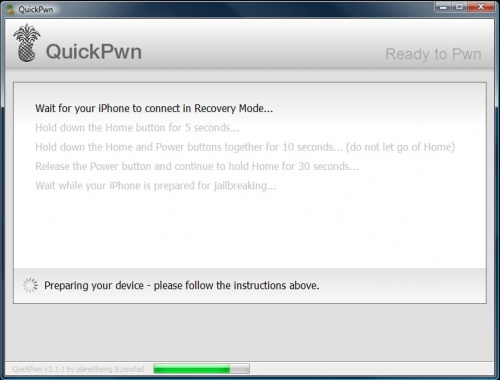Click the small pineapple icon in title bar
This screenshot has width=500, height=380.
point(11,9)
